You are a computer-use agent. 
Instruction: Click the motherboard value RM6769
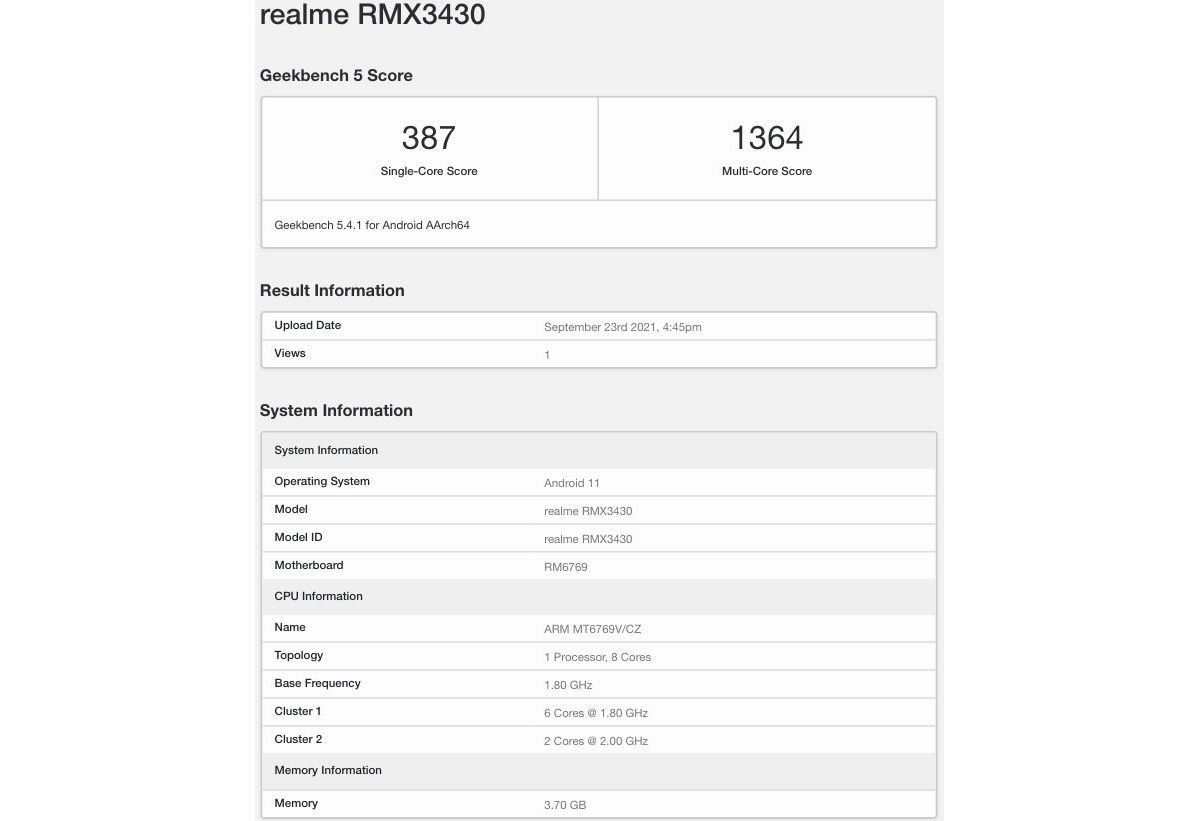tap(565, 567)
